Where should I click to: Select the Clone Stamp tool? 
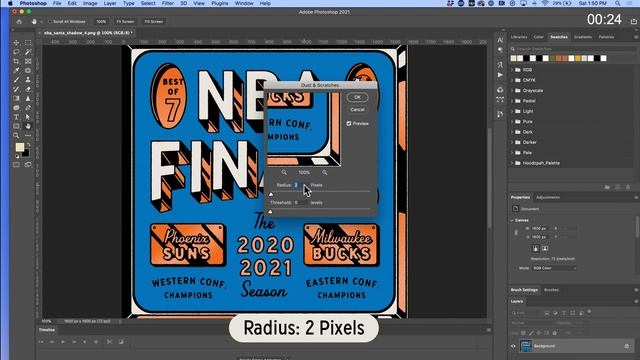click(28, 80)
